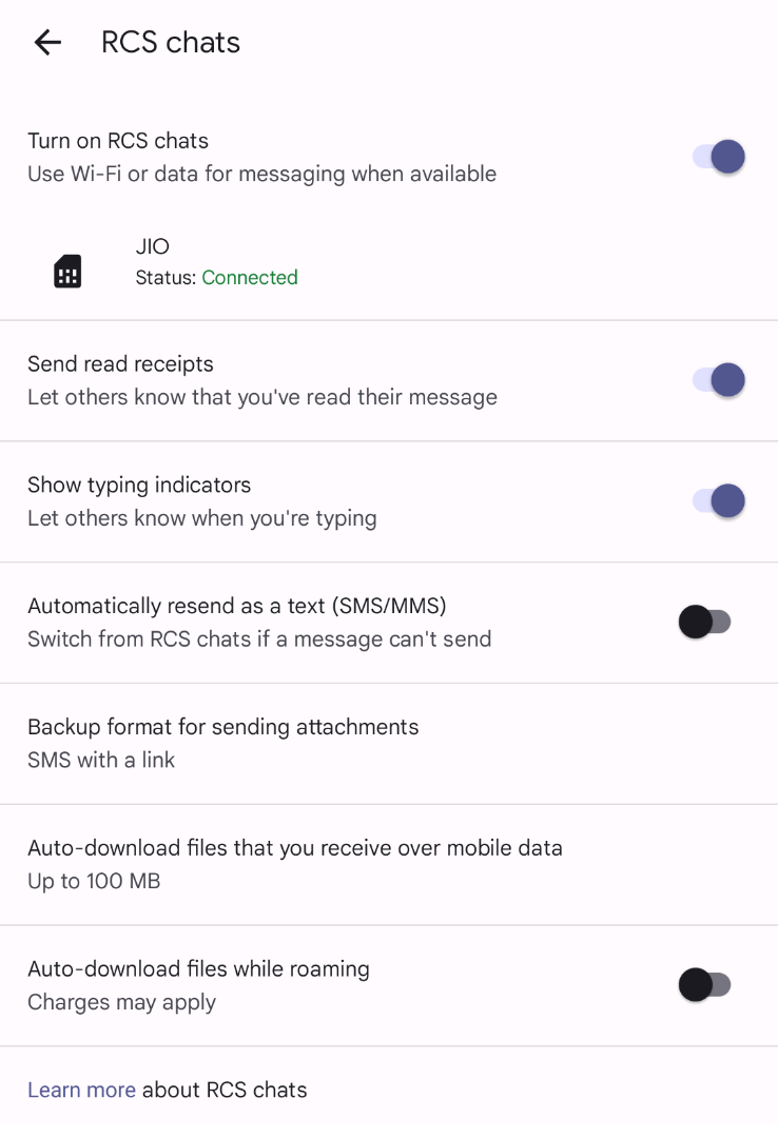
Task: Open Auto-download files over mobile data option
Action: pyautogui.click(x=295, y=848)
